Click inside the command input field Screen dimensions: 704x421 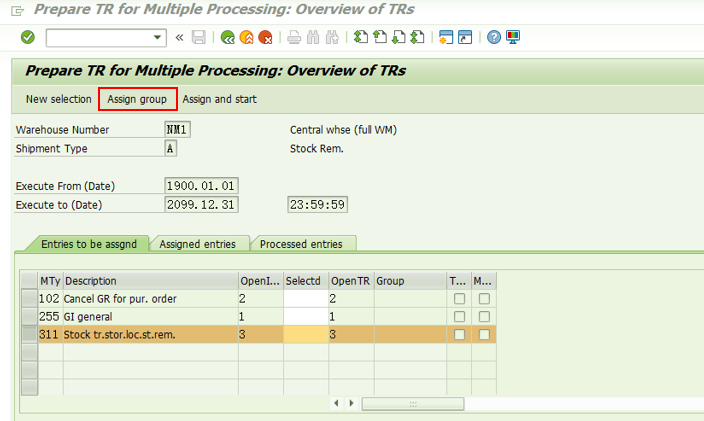[99, 38]
